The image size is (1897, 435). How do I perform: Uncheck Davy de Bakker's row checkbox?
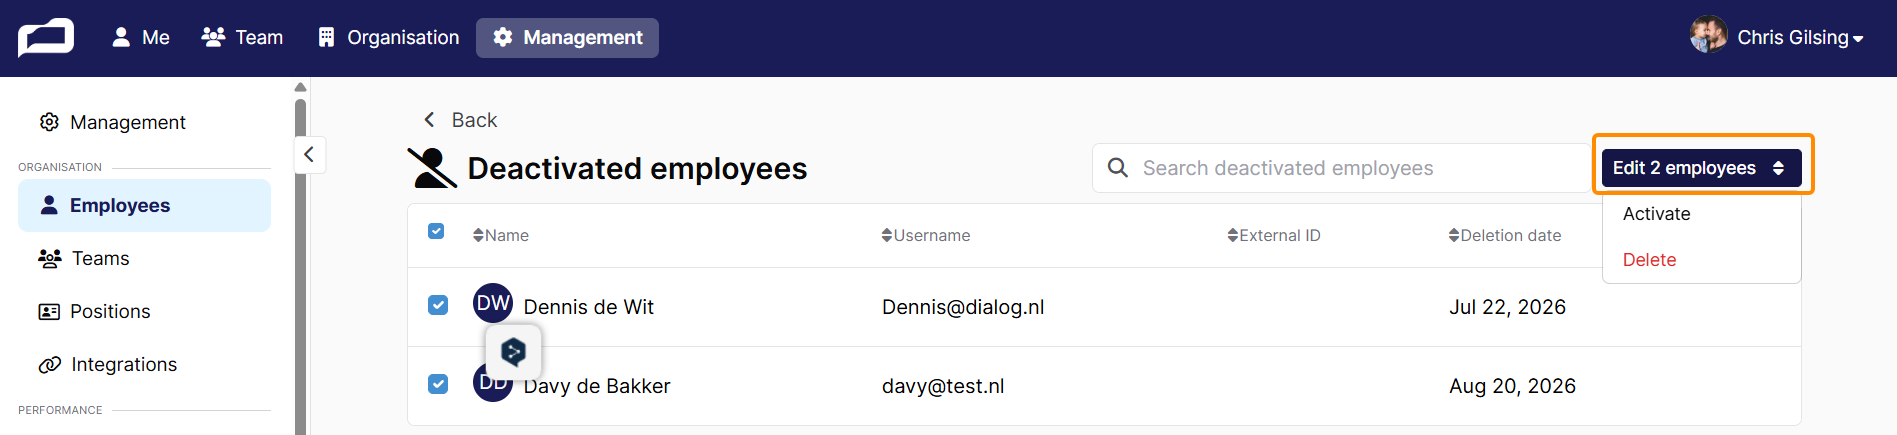click(438, 384)
